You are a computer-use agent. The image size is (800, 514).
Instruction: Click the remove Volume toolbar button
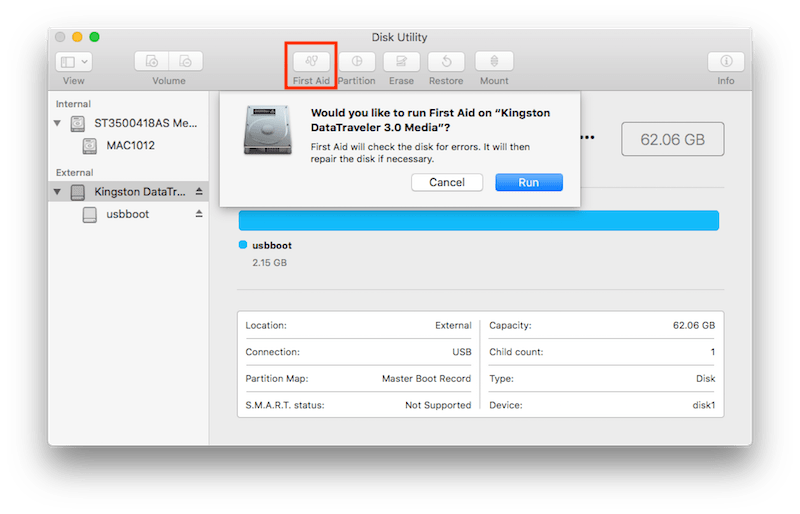click(x=186, y=61)
